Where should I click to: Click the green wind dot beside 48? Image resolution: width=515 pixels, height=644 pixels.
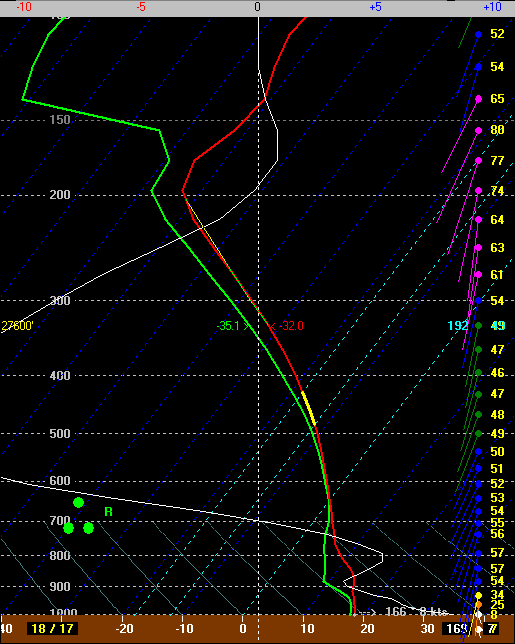pos(478,415)
